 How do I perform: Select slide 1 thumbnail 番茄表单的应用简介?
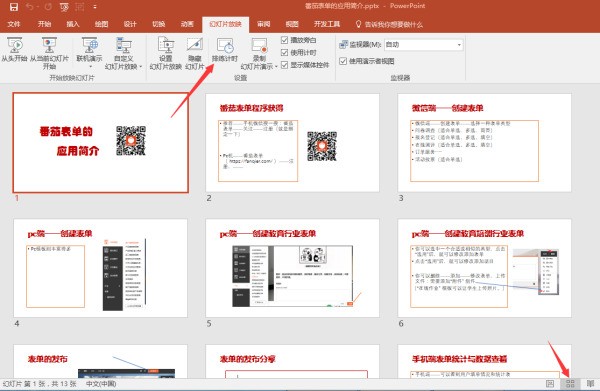(101, 142)
